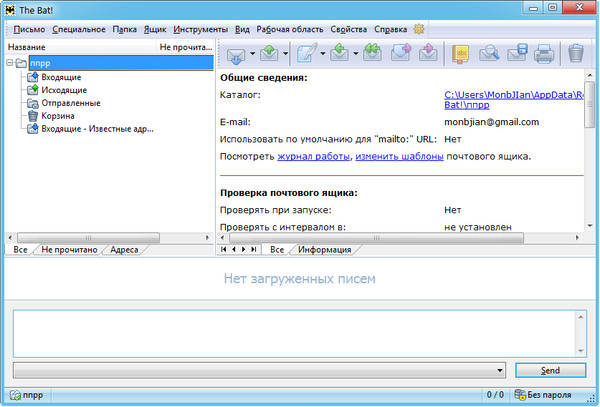The height and width of the screenshot is (407, 600).
Task: Open the журнал работы link
Action: (x=321, y=157)
